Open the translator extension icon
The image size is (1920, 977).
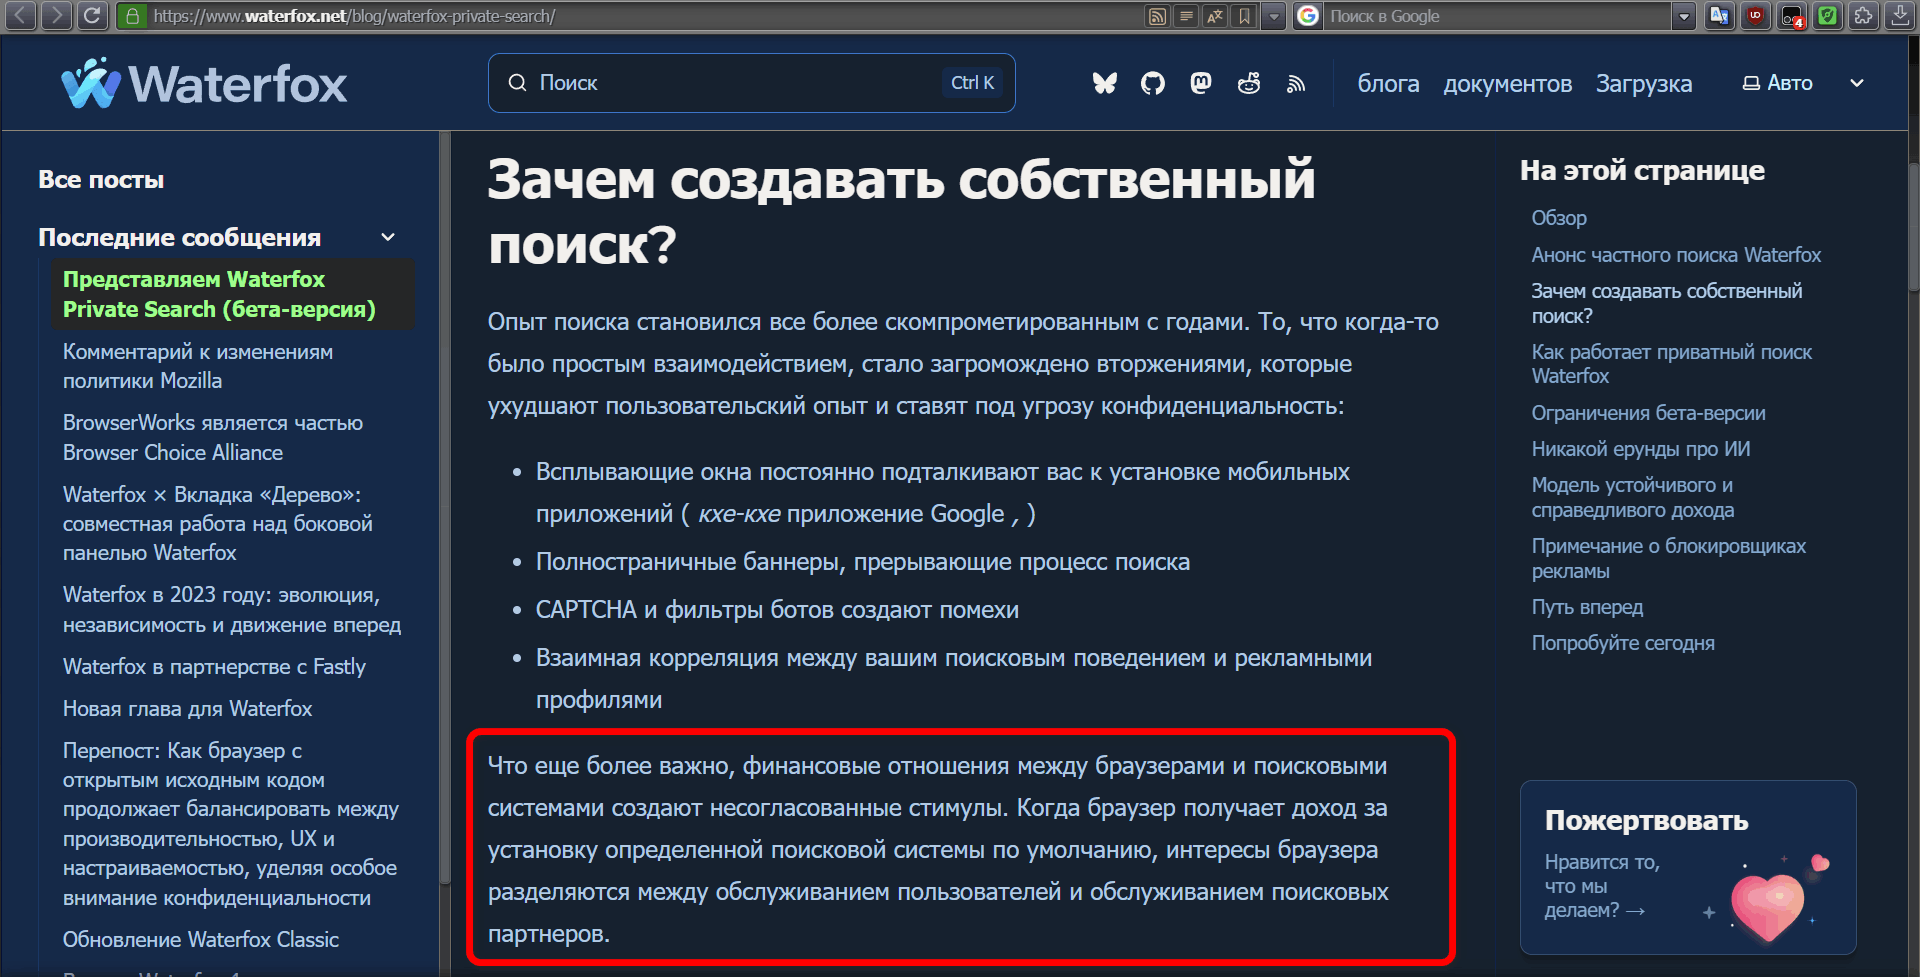pos(1719,16)
